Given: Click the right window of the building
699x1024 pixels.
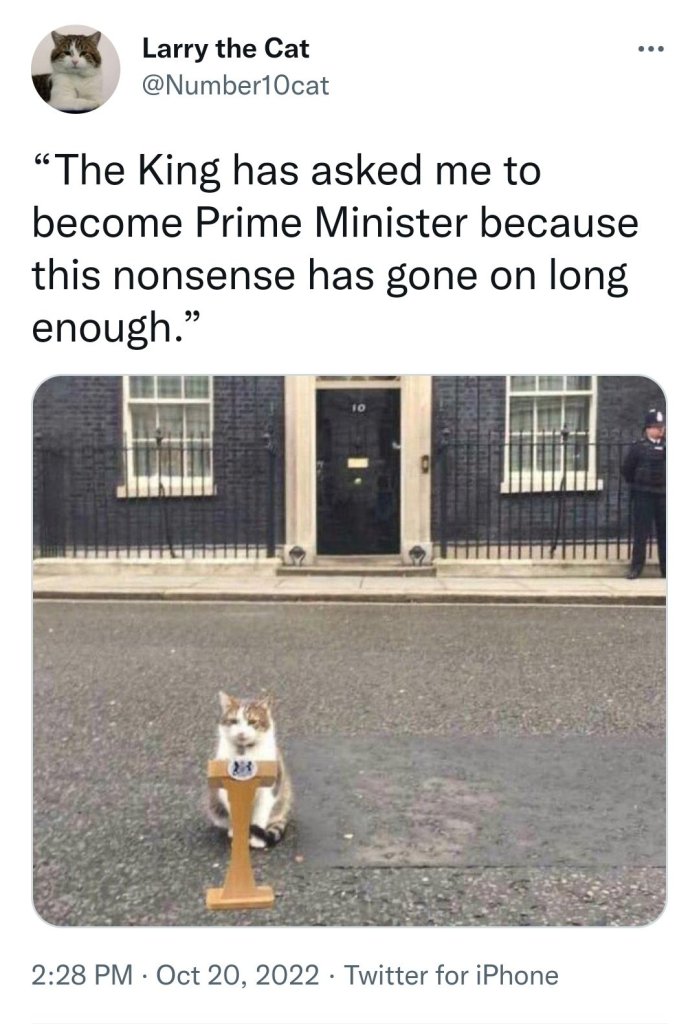Looking at the screenshot, I should coord(551,433).
